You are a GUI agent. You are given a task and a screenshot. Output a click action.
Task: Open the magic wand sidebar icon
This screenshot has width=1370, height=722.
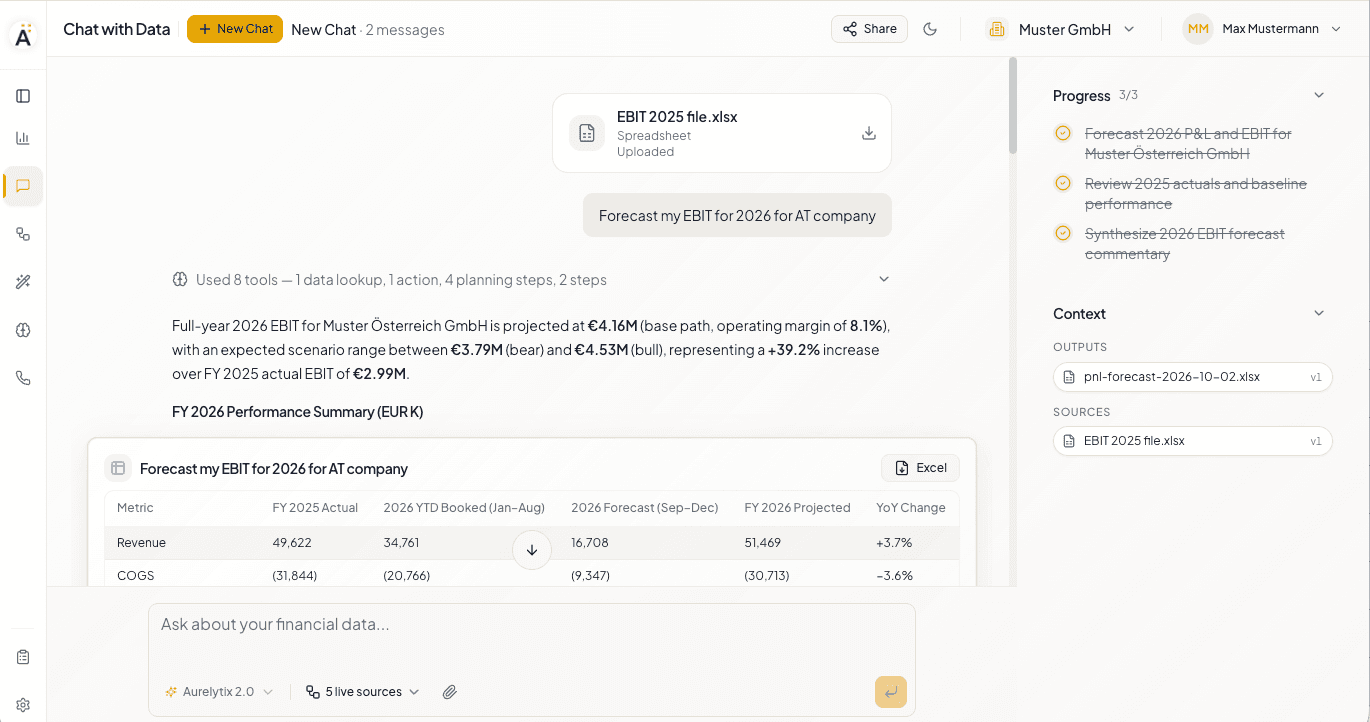[23, 282]
